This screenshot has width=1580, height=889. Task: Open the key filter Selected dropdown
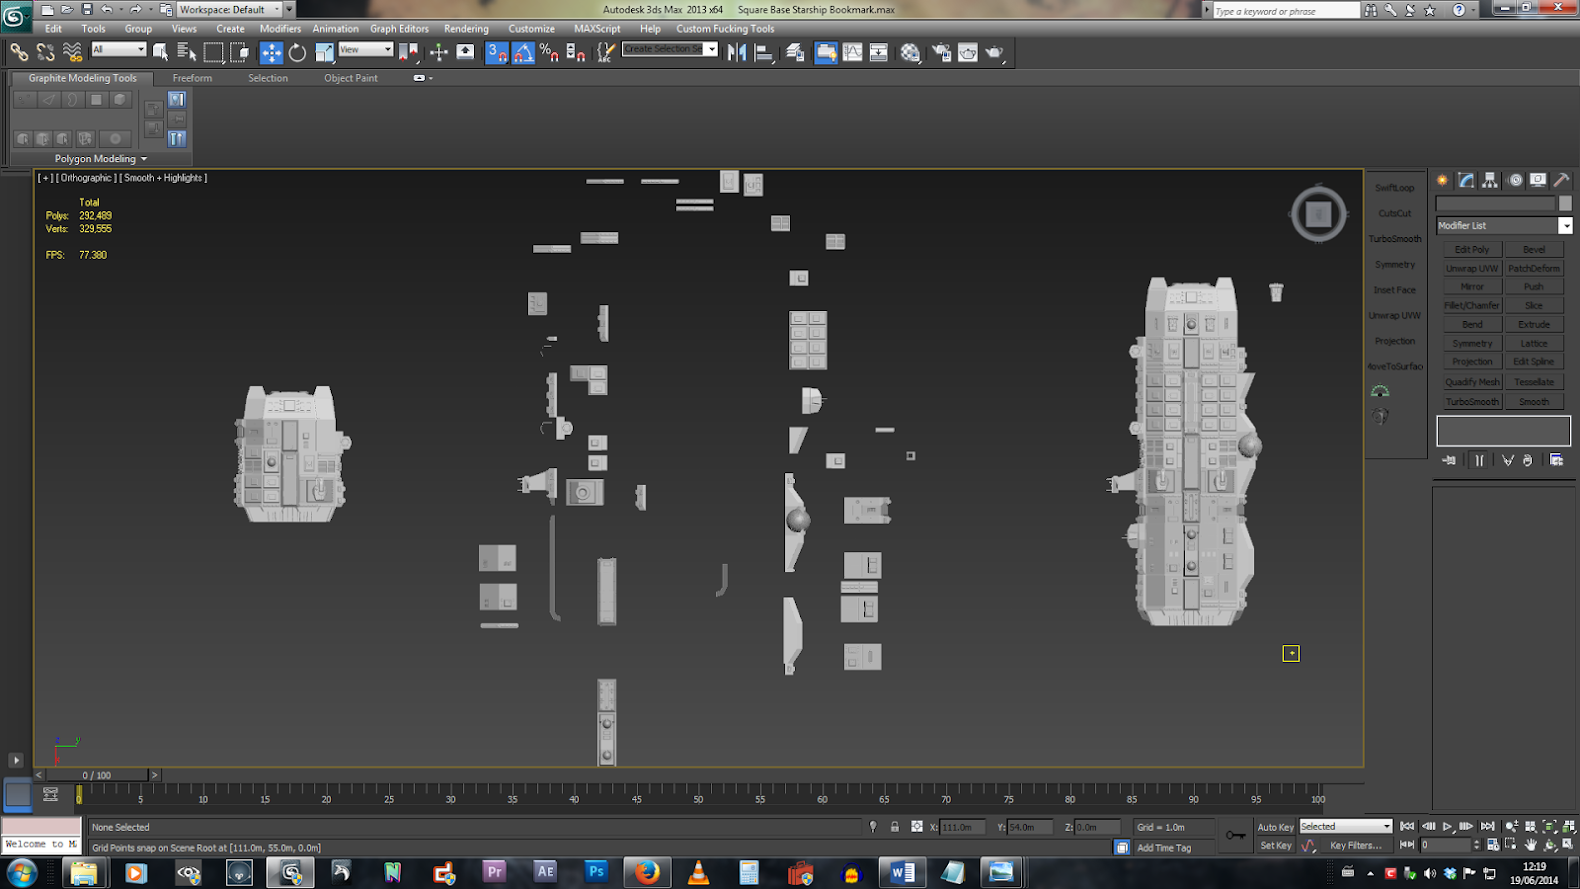click(1345, 827)
